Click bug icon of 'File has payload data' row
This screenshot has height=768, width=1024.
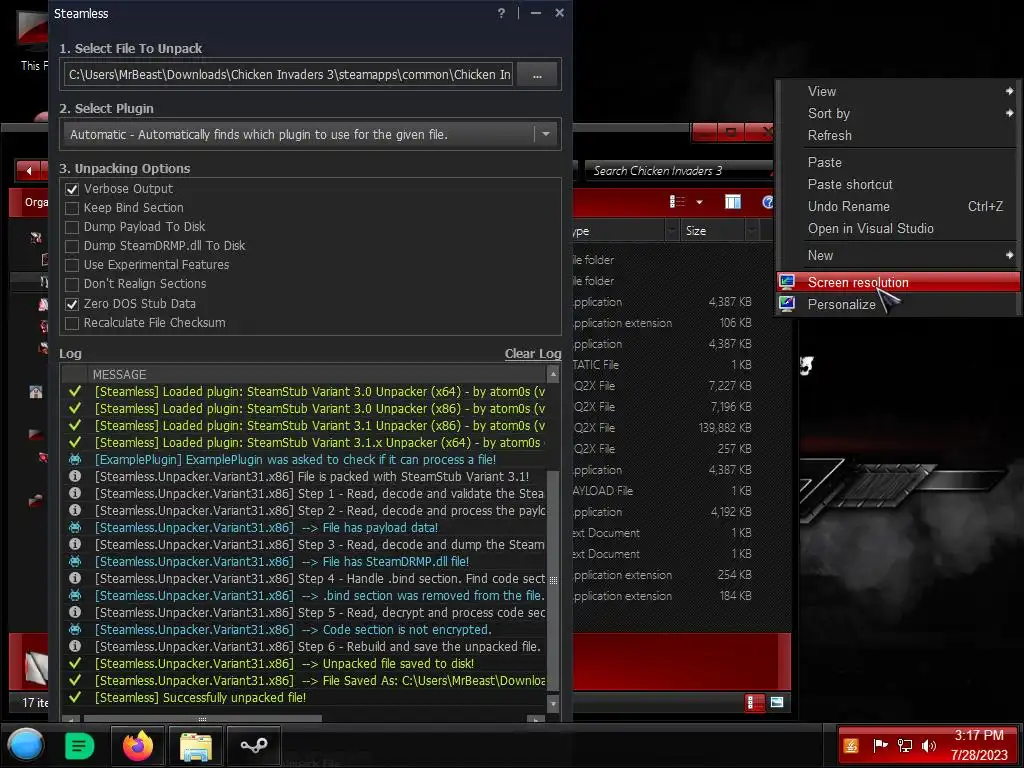[75, 527]
